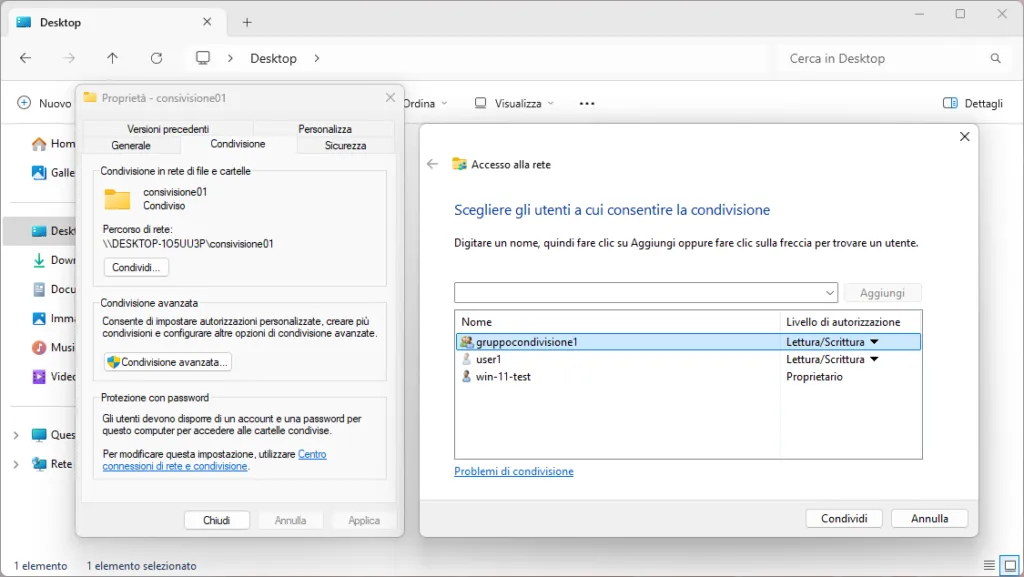Switch to large icon view via status bar icon
This screenshot has height=577, width=1024.
pyautogui.click(x=1010, y=565)
